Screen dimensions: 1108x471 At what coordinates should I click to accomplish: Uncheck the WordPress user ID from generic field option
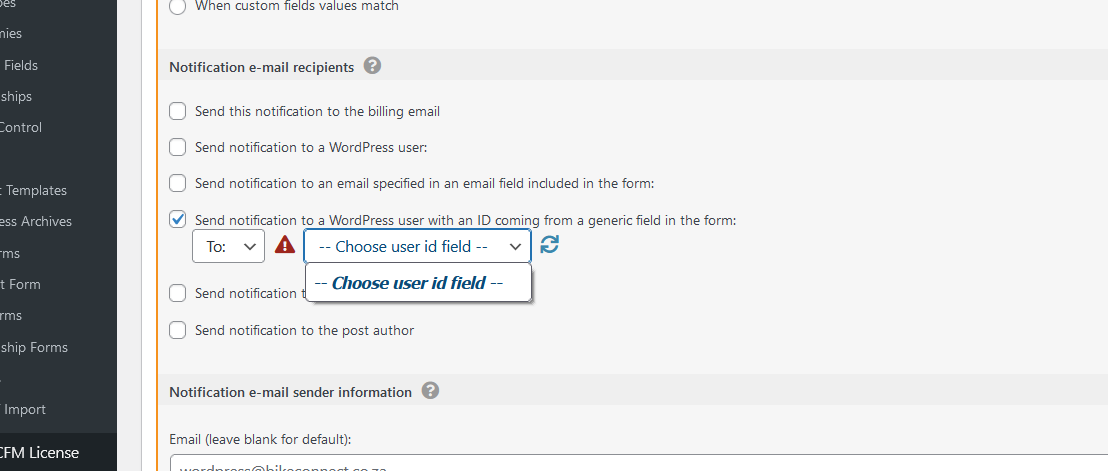tap(177, 220)
